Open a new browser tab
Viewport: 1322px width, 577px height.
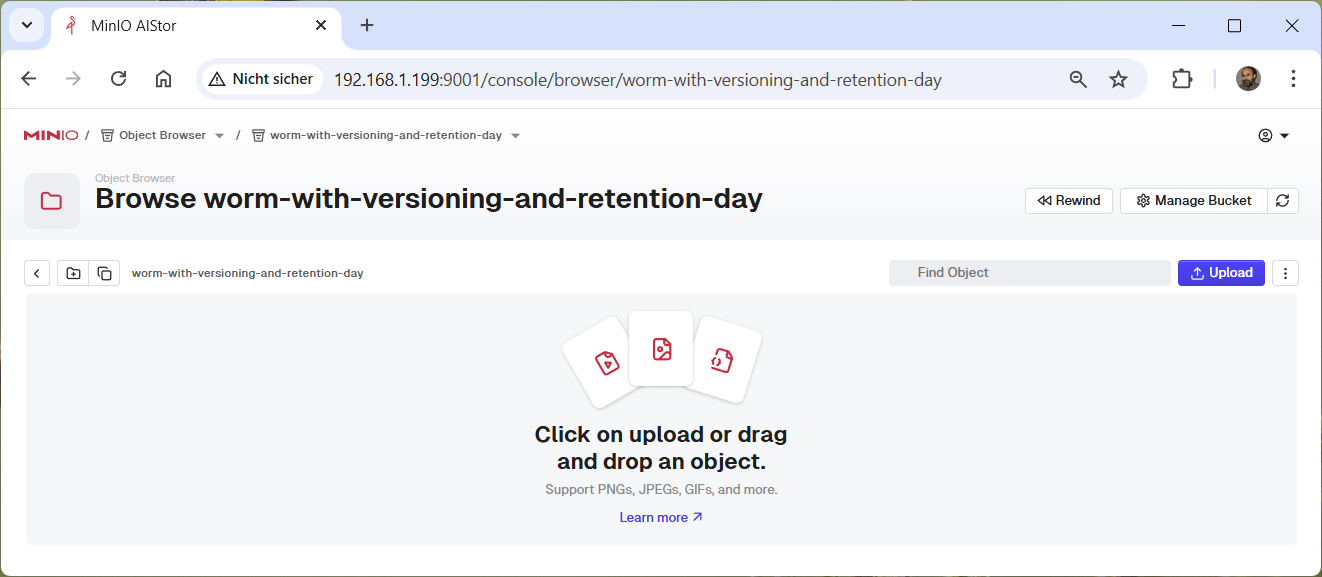367,25
